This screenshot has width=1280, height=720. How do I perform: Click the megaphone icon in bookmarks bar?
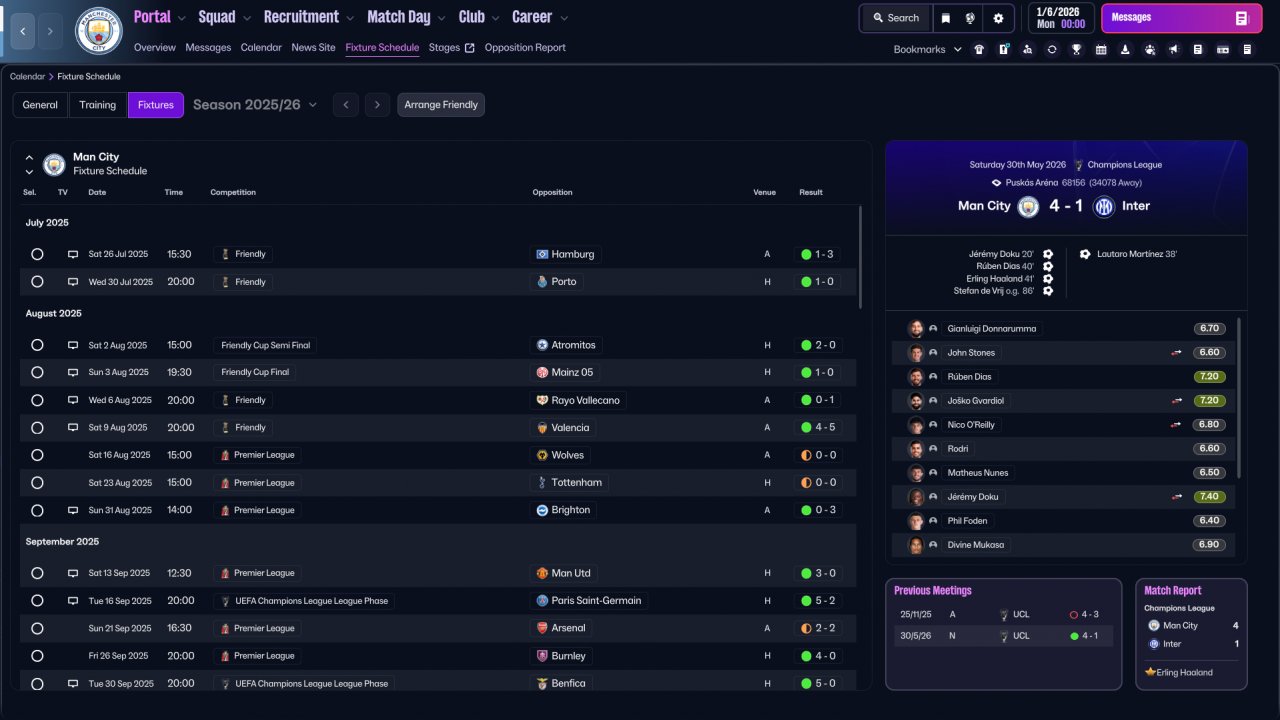tap(1174, 49)
